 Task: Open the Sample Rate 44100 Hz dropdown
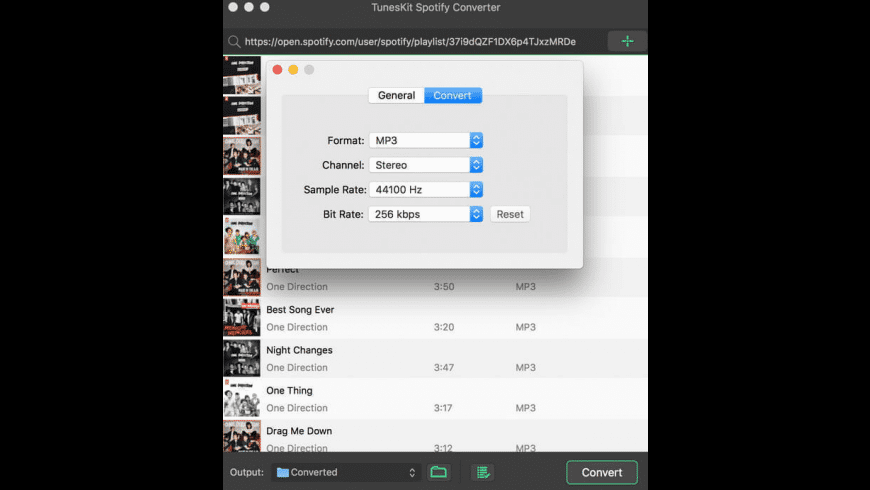(x=426, y=189)
